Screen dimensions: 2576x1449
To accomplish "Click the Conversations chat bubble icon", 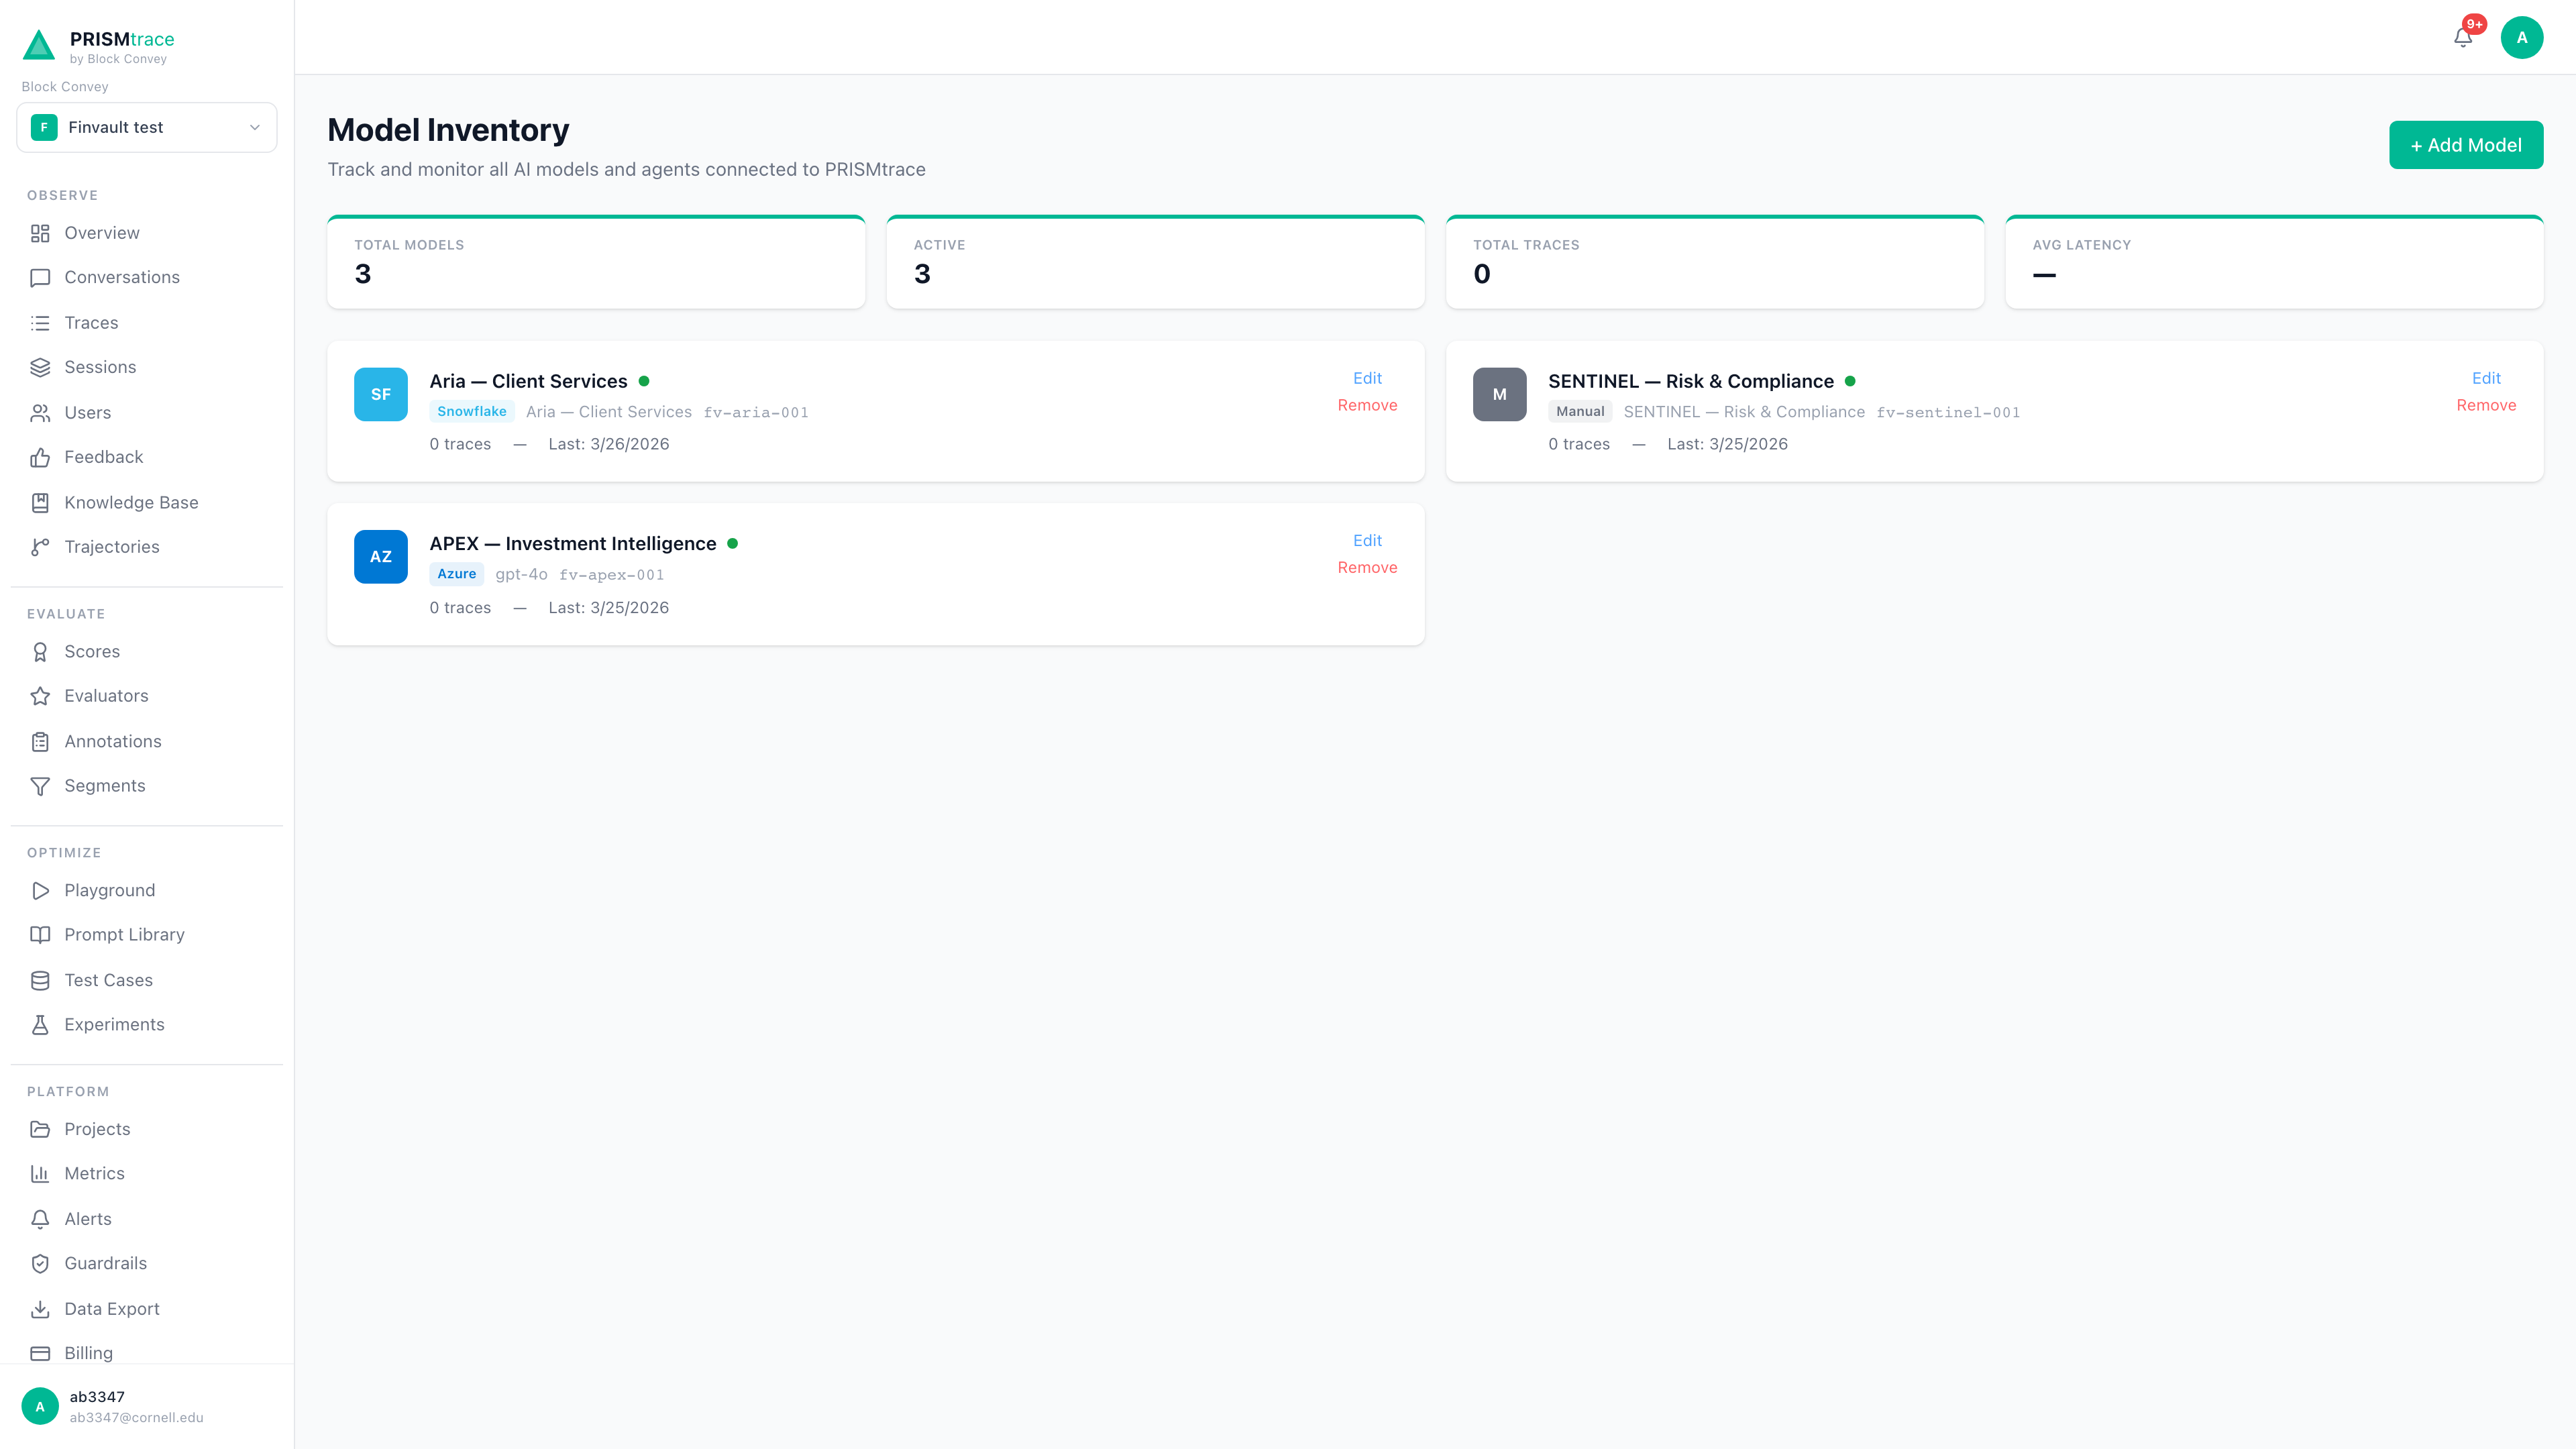I will [x=40, y=278].
